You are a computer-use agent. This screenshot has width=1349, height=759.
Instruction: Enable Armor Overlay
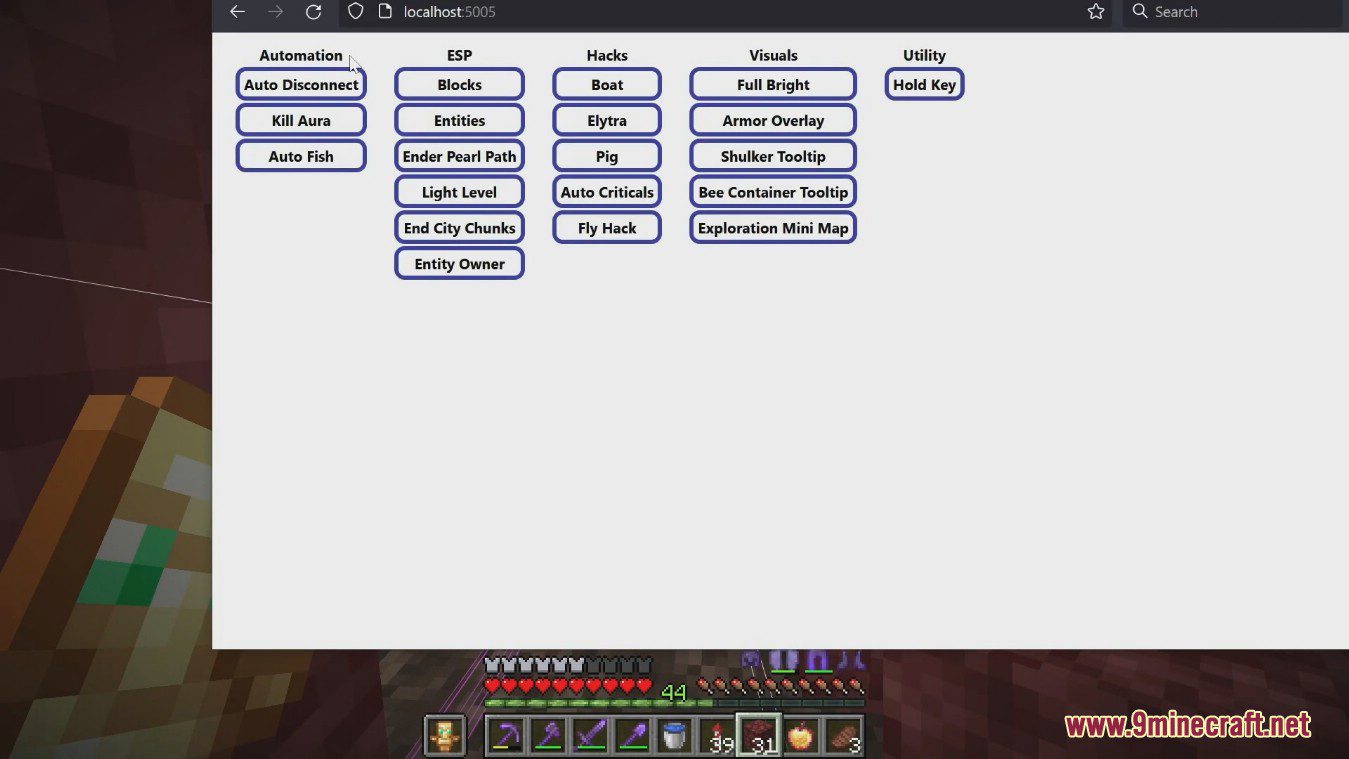(773, 121)
